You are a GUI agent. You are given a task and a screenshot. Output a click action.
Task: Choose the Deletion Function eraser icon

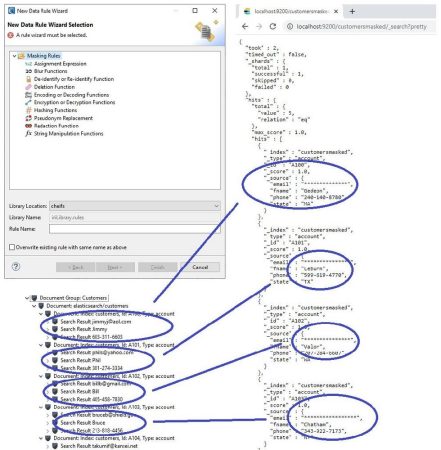point(29,87)
